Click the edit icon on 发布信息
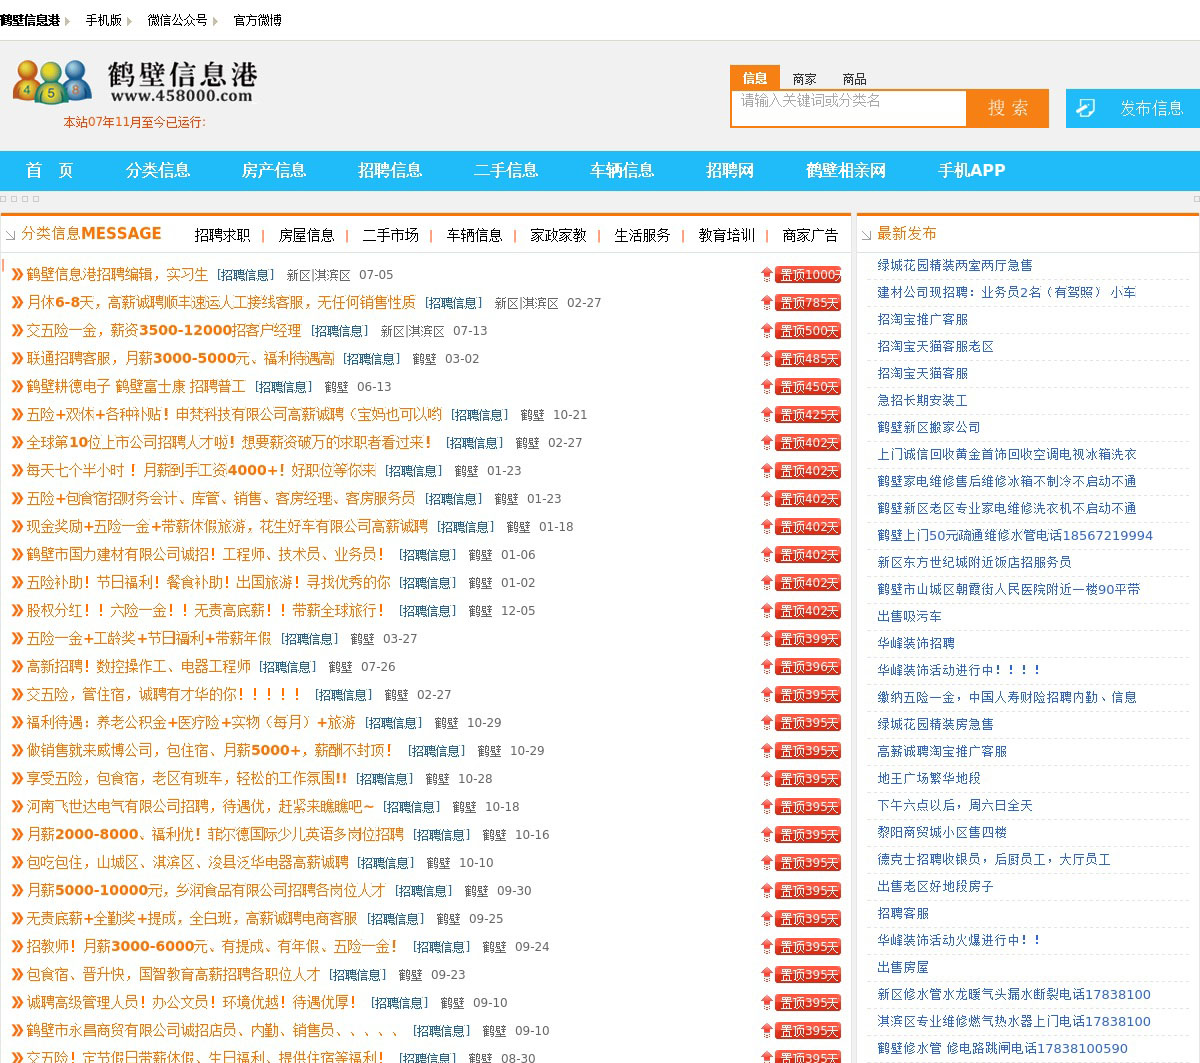 click(x=1086, y=108)
